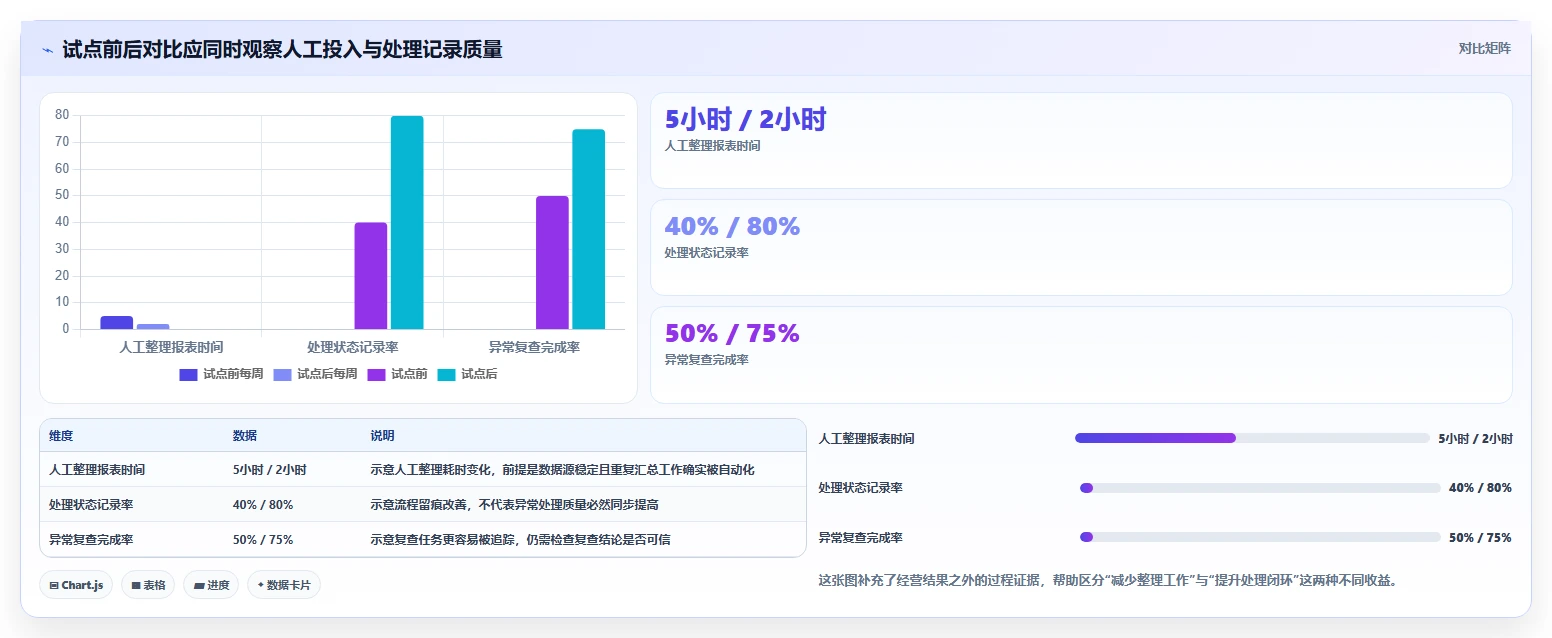The image size is (1552, 638).
Task: Click the 处理状态记录率 progress bar
Action: (x=1260, y=488)
